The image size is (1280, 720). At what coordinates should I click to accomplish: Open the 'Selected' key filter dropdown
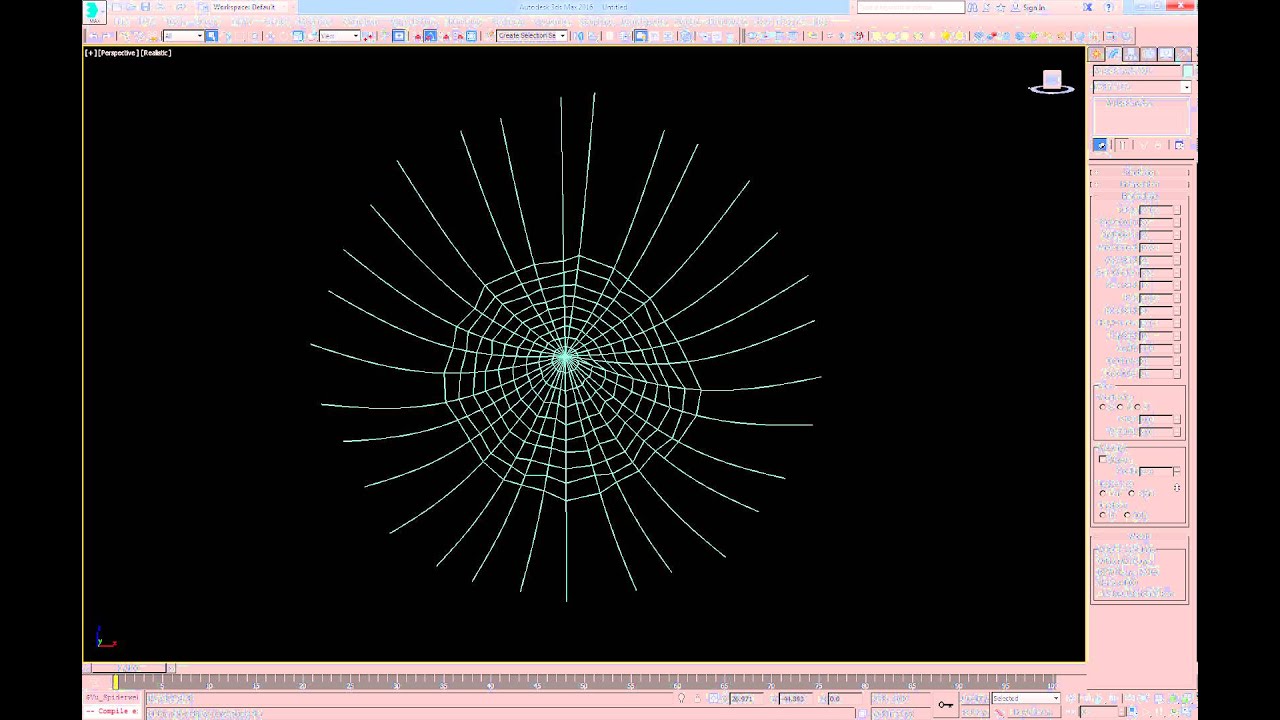[x=1026, y=698]
